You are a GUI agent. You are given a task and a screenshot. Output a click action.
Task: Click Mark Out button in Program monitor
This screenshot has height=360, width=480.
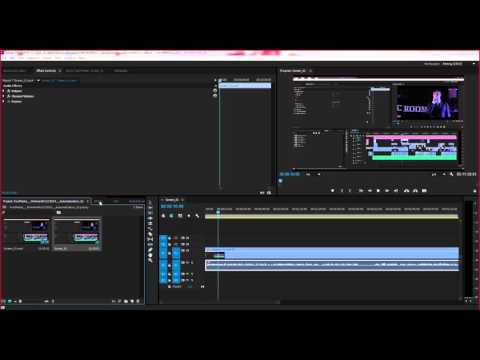click(350, 191)
